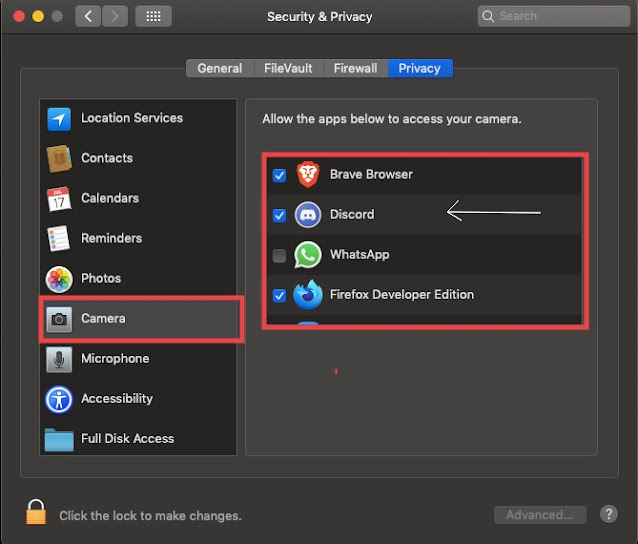
Task: Select Accessibility label in privacy list
Action: point(117,398)
